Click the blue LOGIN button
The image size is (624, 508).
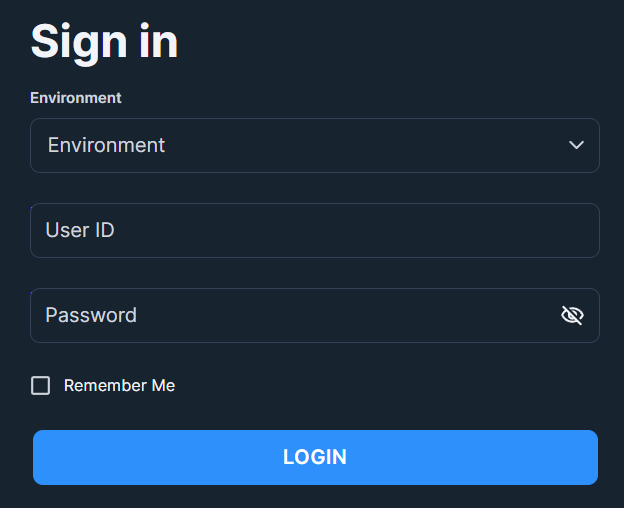[x=315, y=457]
